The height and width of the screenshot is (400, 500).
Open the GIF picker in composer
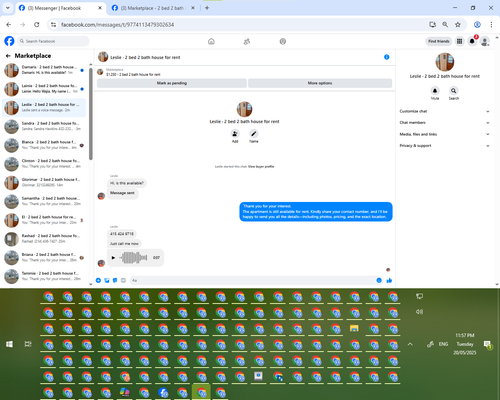tap(123, 280)
